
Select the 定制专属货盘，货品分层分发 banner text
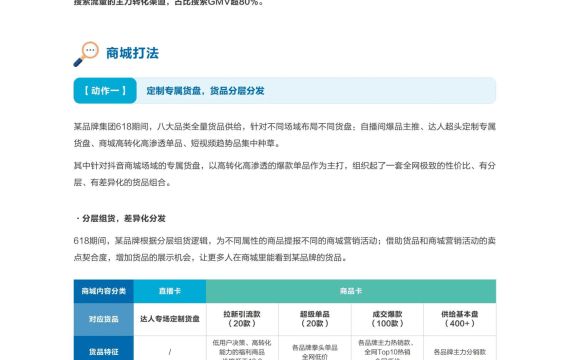click(x=205, y=91)
